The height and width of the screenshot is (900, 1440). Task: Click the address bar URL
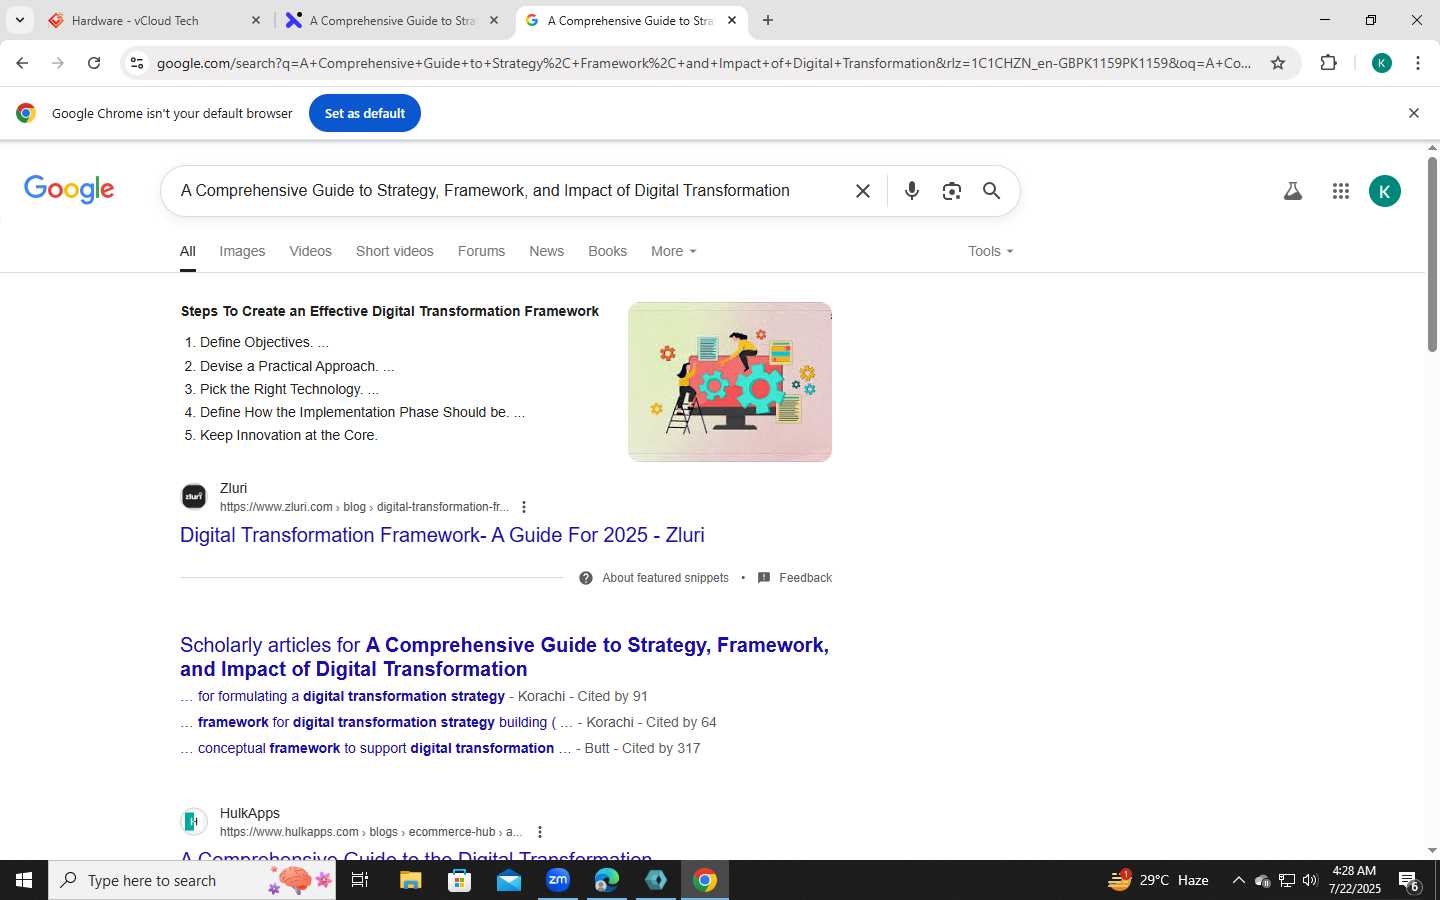point(703,63)
